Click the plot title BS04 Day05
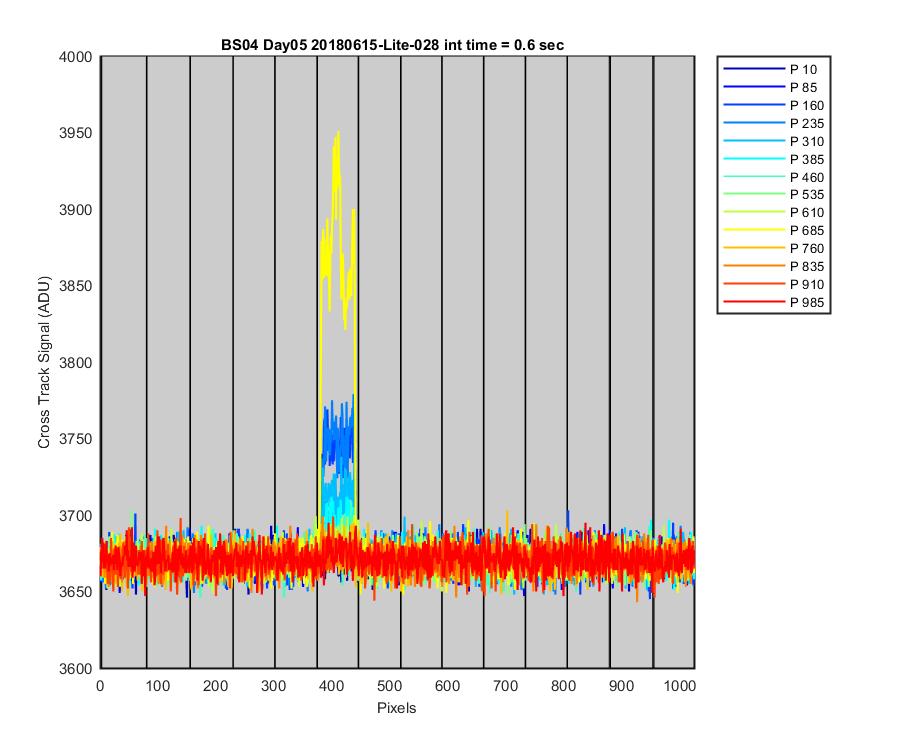The image size is (900, 750). click(392, 45)
